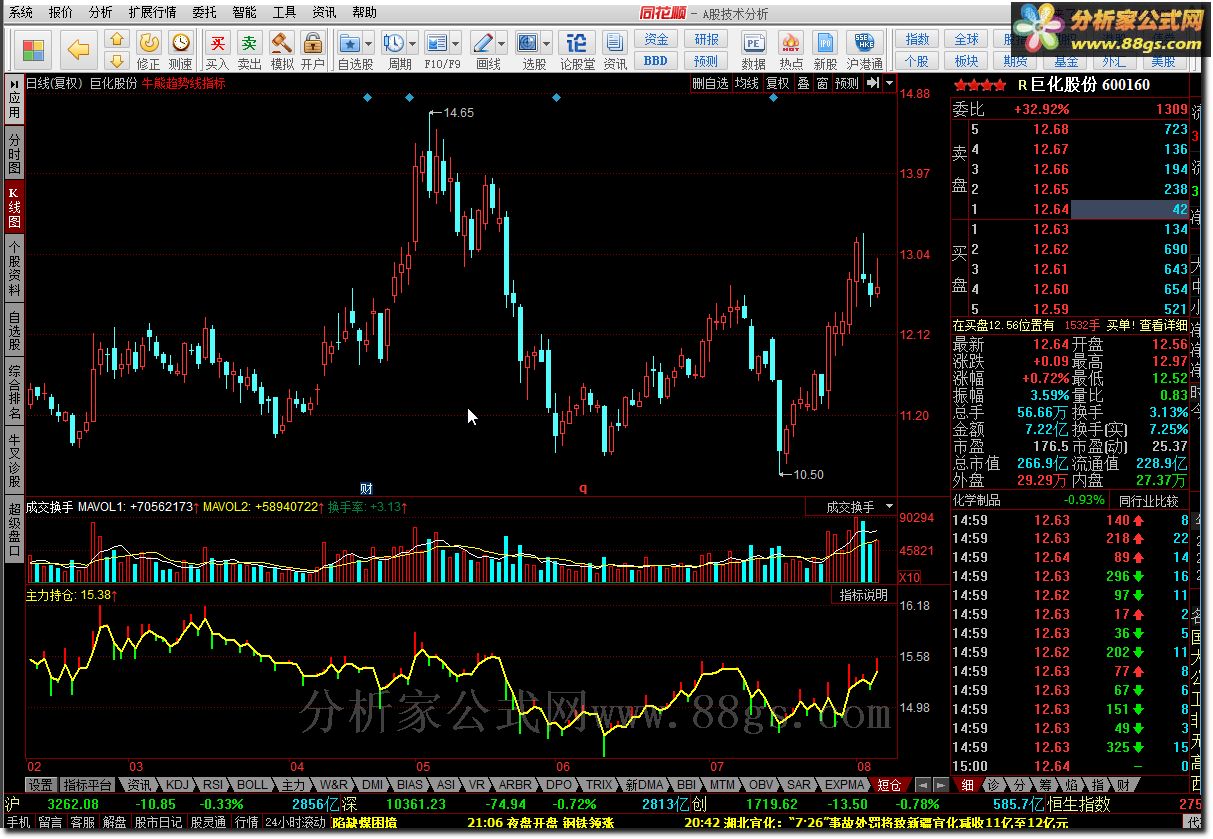Switch to the 分时图 side tab

(14, 153)
